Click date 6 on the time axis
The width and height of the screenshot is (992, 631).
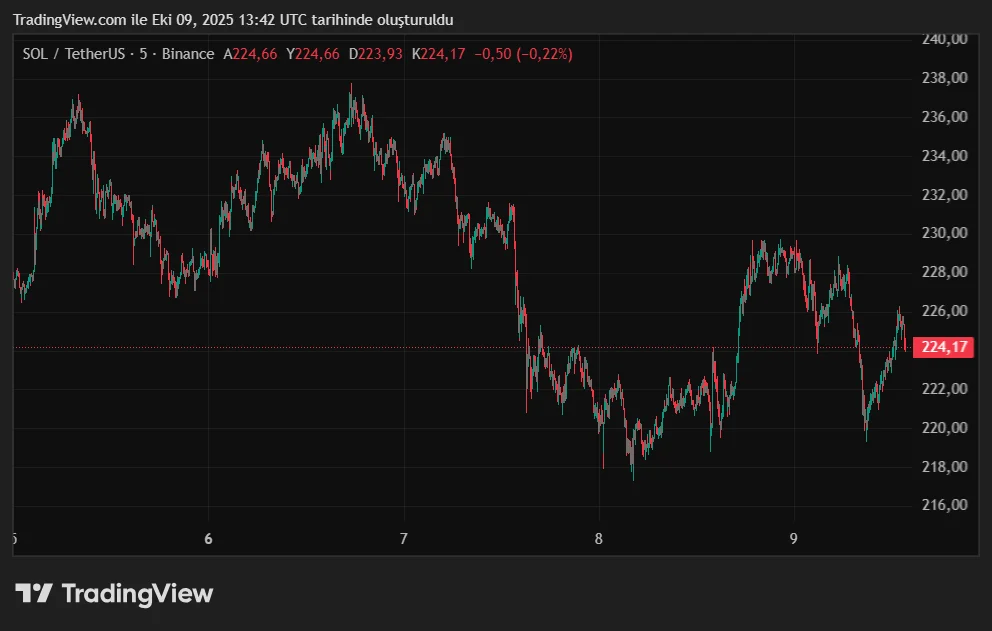pos(208,539)
